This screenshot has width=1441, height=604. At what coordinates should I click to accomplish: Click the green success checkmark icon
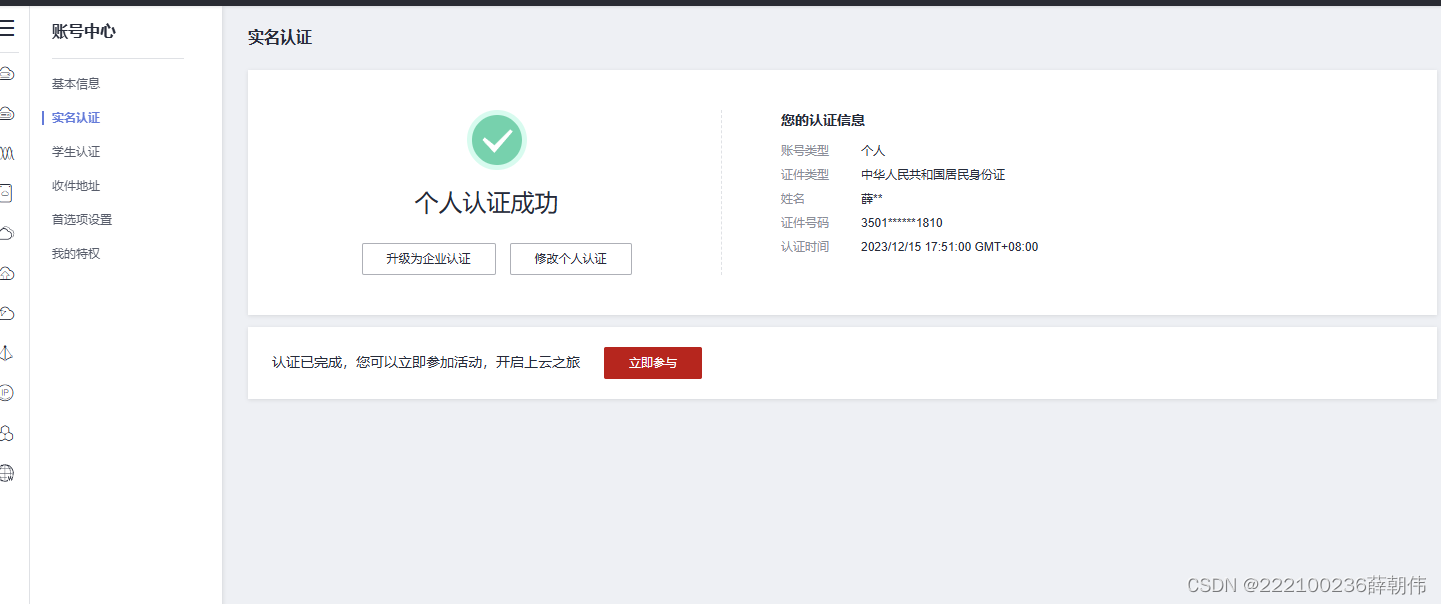[496, 140]
